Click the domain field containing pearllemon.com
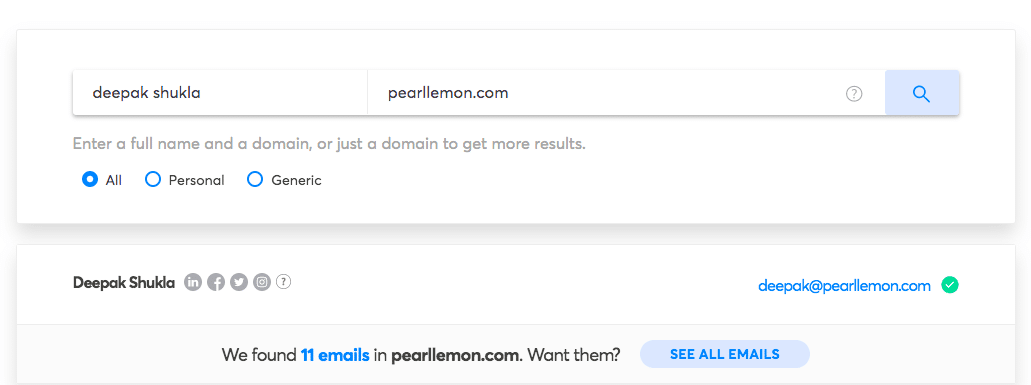Viewport: 1031px width, 385px height. pos(626,93)
